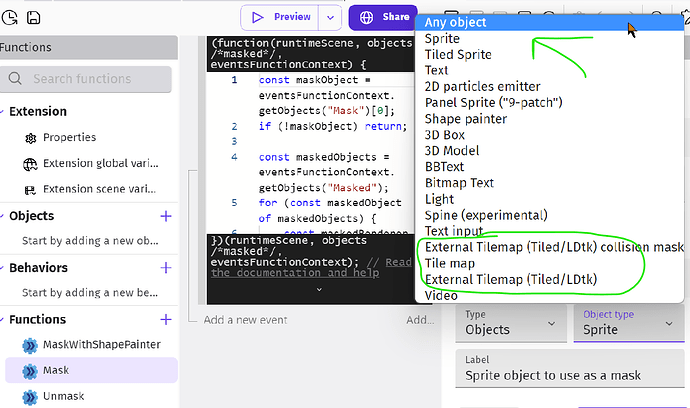Click in the Search functions field
Screen dimensions: 690x408
pos(95,79)
